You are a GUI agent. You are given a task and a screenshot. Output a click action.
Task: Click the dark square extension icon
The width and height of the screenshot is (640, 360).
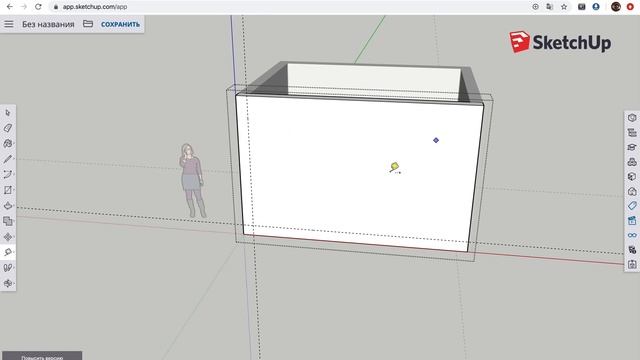582,7
